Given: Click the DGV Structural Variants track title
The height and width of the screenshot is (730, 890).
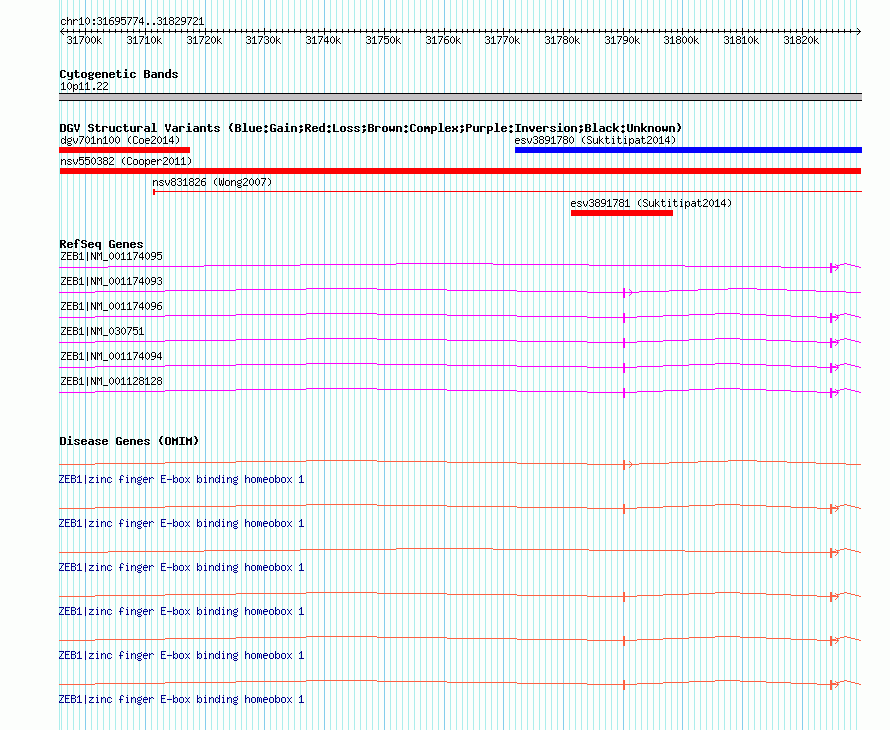Looking at the screenshot, I should tap(370, 128).
